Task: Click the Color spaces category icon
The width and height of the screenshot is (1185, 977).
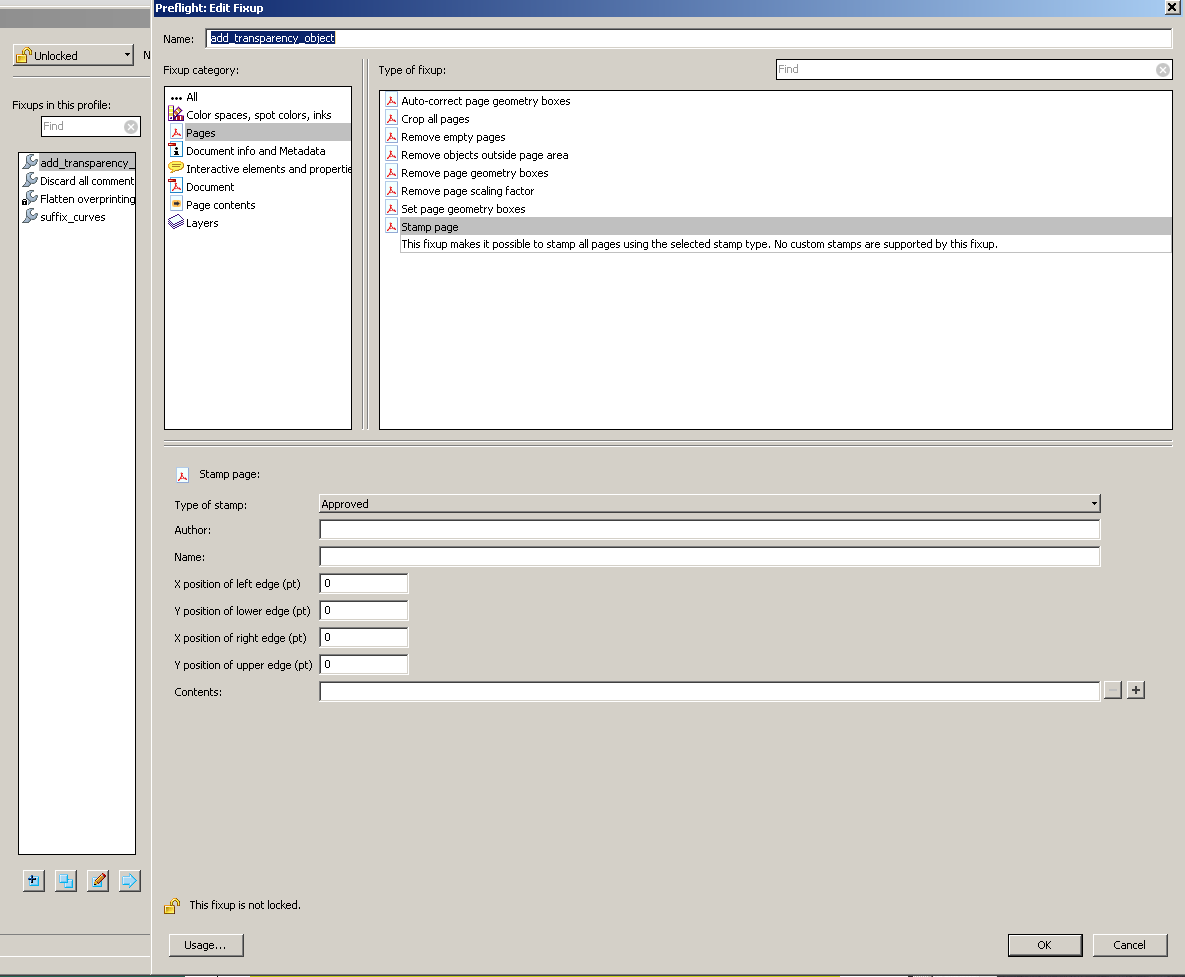Action: point(175,114)
